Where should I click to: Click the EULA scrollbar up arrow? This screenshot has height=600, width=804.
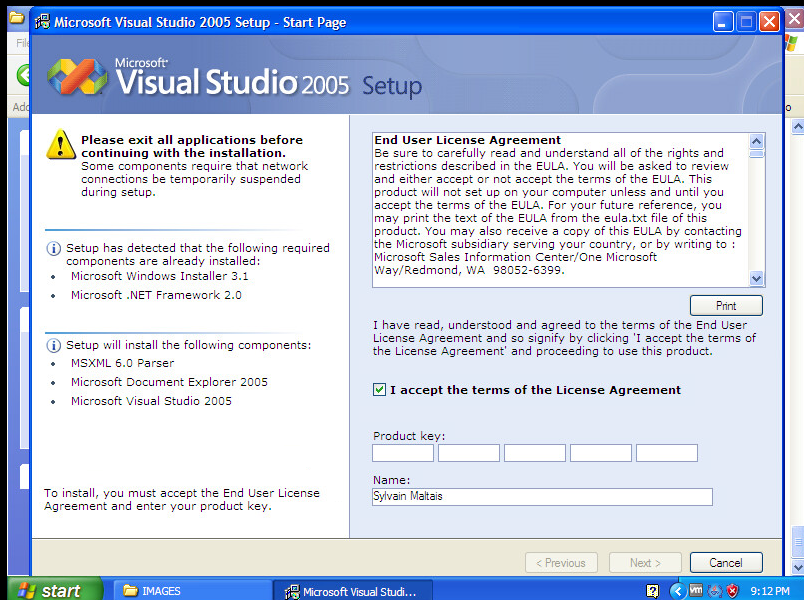(756, 141)
